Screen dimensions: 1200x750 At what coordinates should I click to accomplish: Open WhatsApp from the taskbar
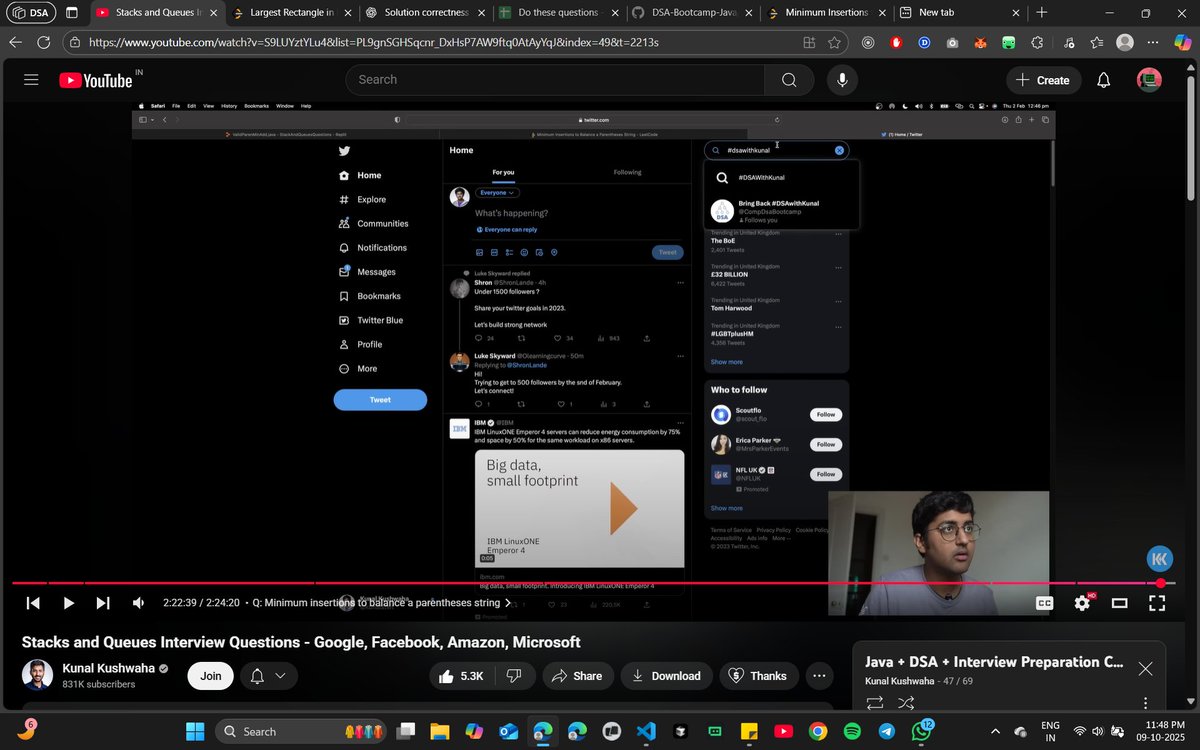[x=921, y=731]
